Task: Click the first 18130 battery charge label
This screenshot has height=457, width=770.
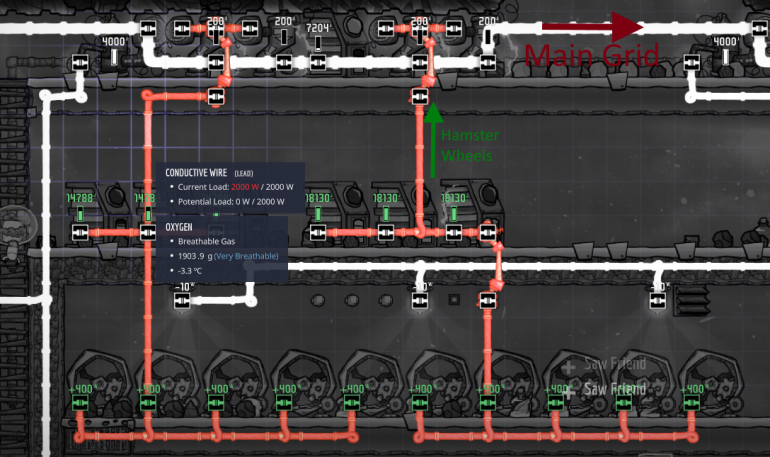Action: tap(318, 198)
